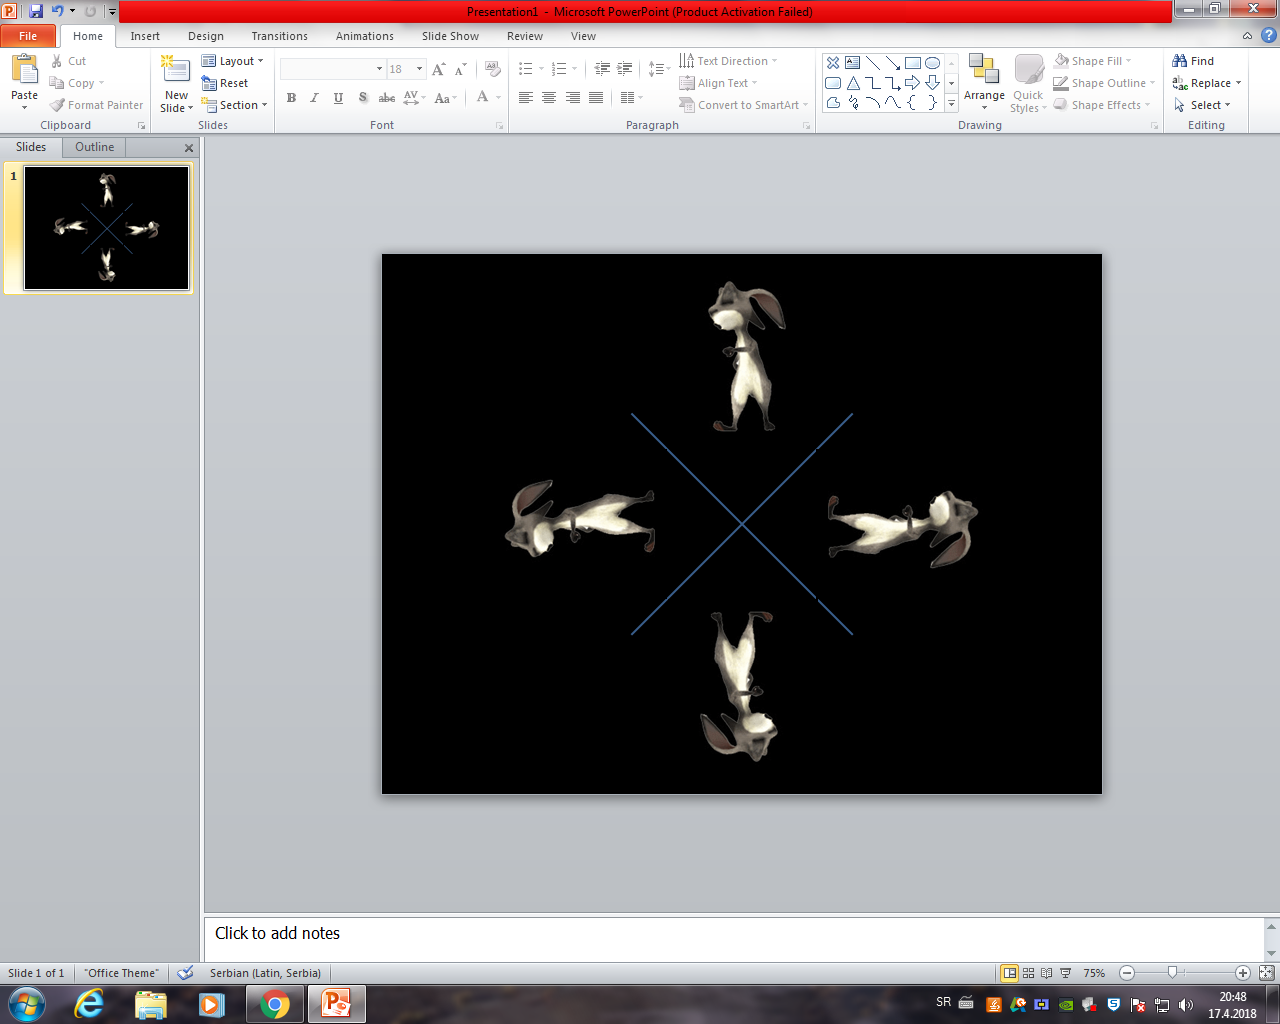Screen dimensions: 1280x1024
Task: Select the Left Brace shape
Action: (x=912, y=102)
